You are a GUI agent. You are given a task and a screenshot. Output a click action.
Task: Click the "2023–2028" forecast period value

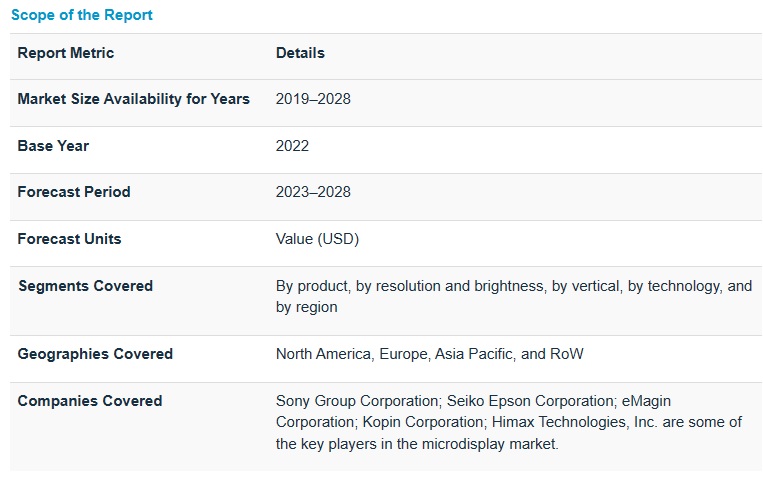313,192
